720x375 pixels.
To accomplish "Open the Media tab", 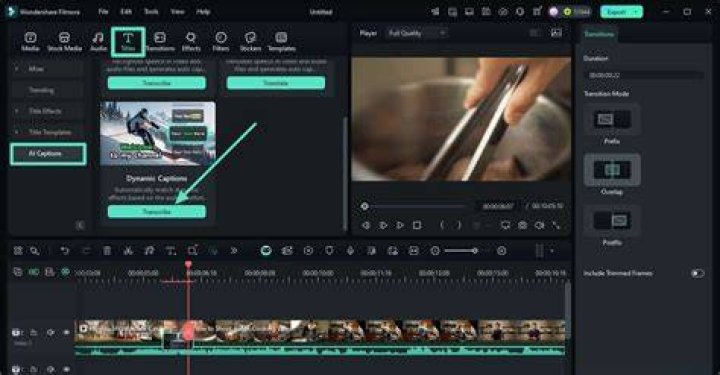I will [30, 41].
